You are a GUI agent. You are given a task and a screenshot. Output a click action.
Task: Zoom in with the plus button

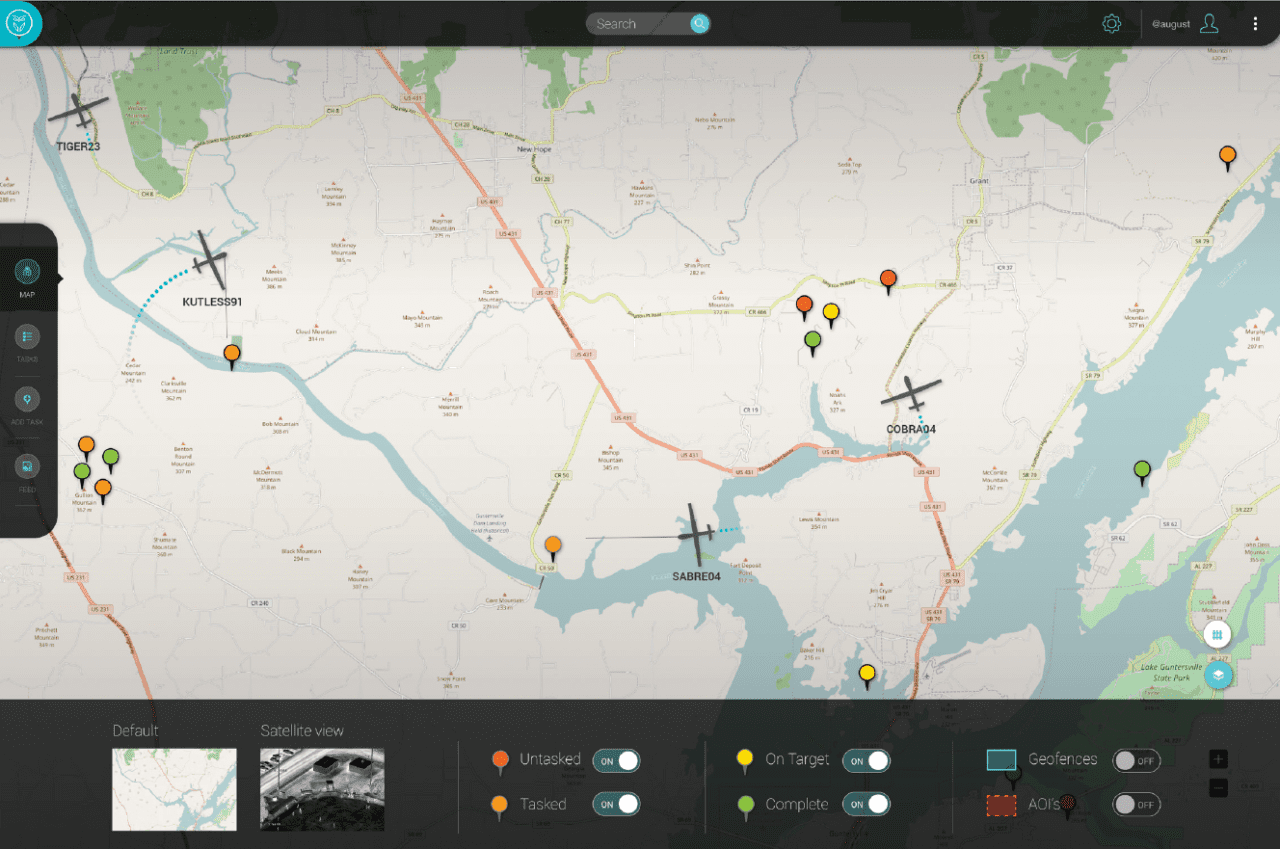pos(1218,759)
